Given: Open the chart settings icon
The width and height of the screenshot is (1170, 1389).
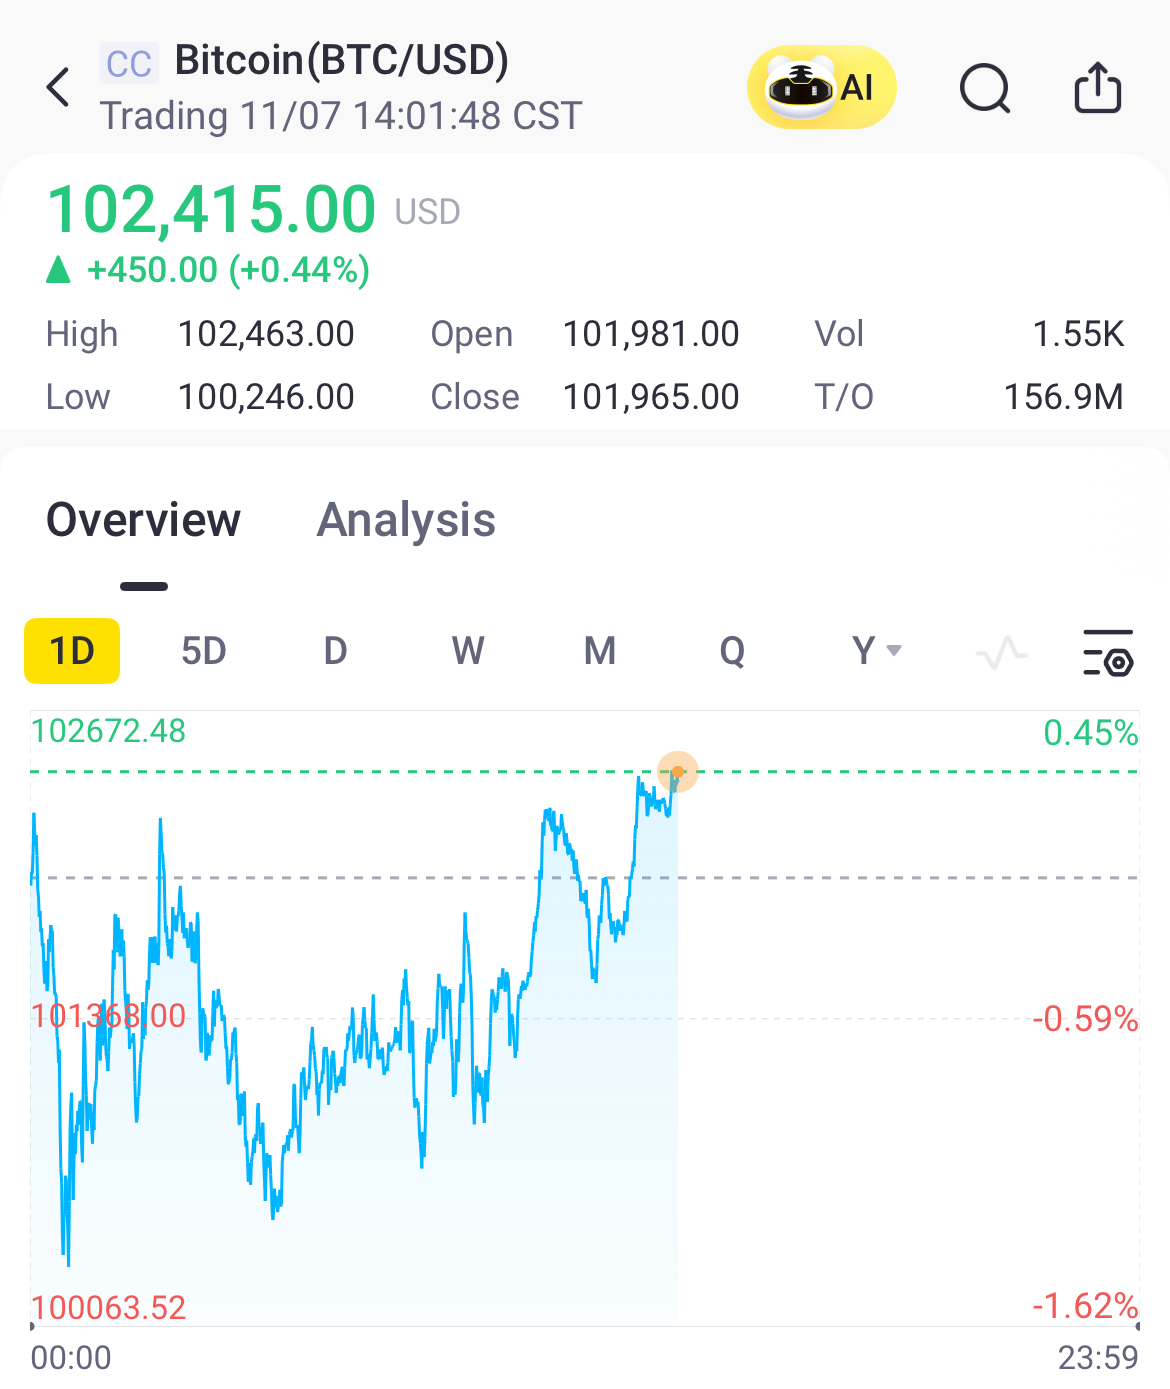Looking at the screenshot, I should (1108, 653).
